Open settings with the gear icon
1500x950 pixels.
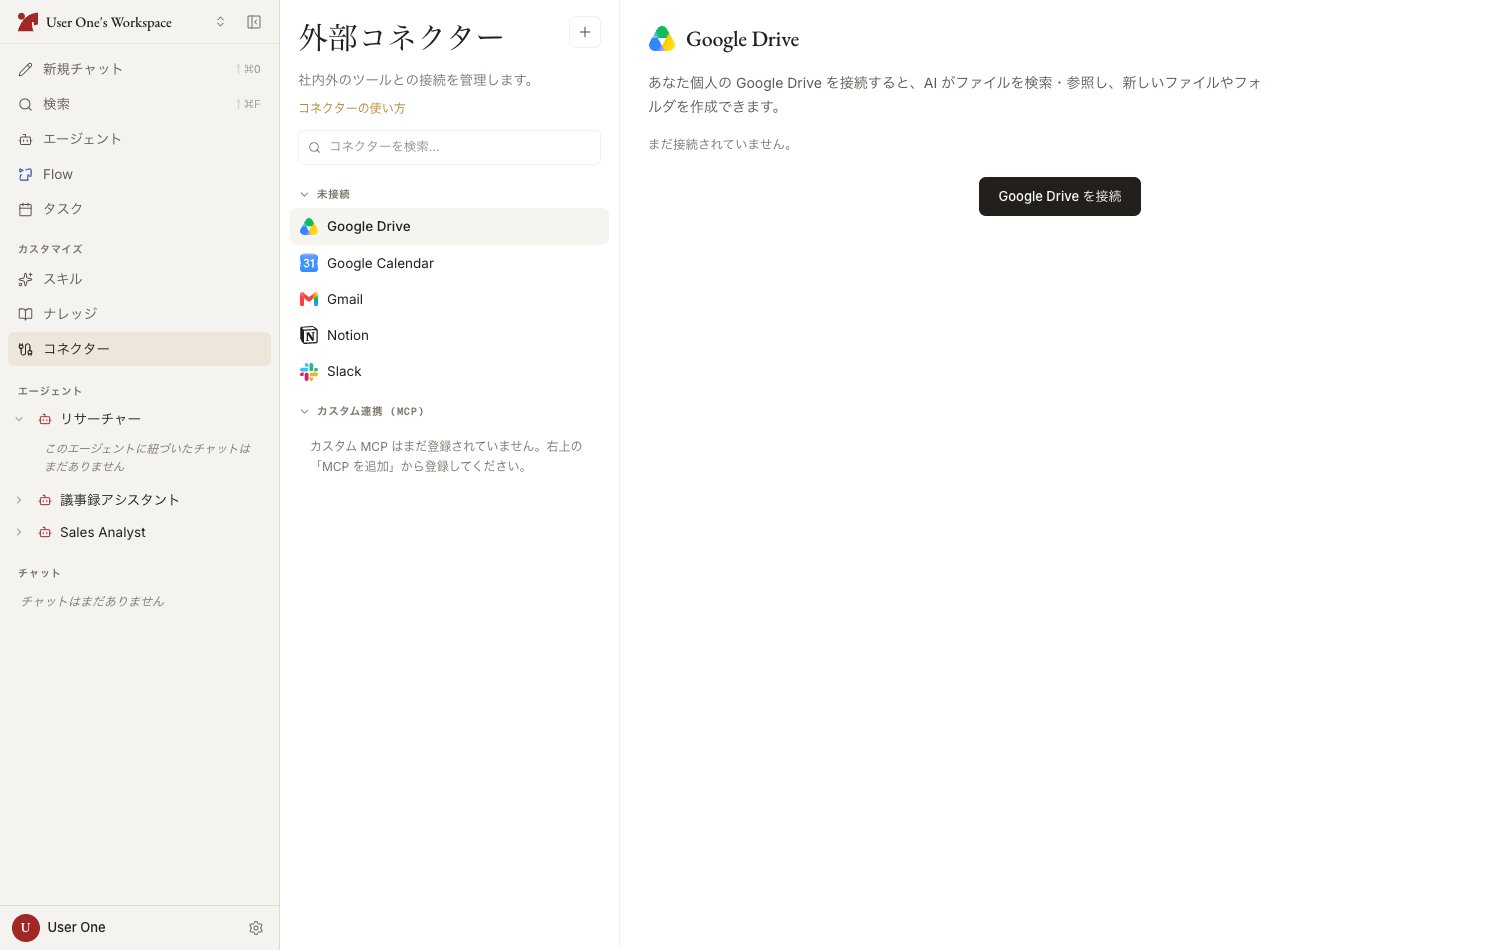[256, 928]
